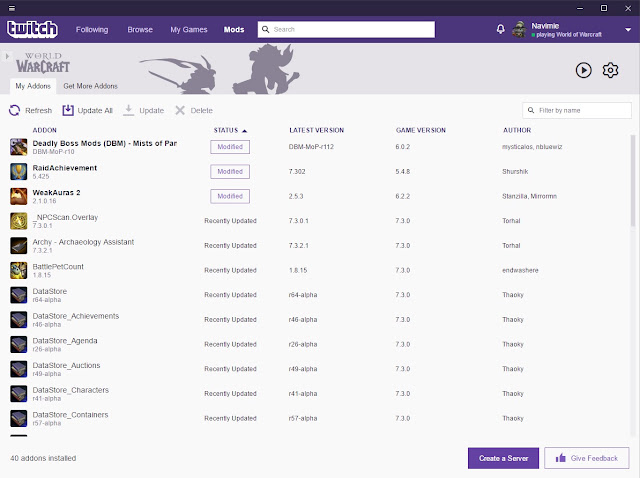Click Modified button for WeakAuras 2
Image resolution: width=640 pixels, height=478 pixels.
coord(230,196)
